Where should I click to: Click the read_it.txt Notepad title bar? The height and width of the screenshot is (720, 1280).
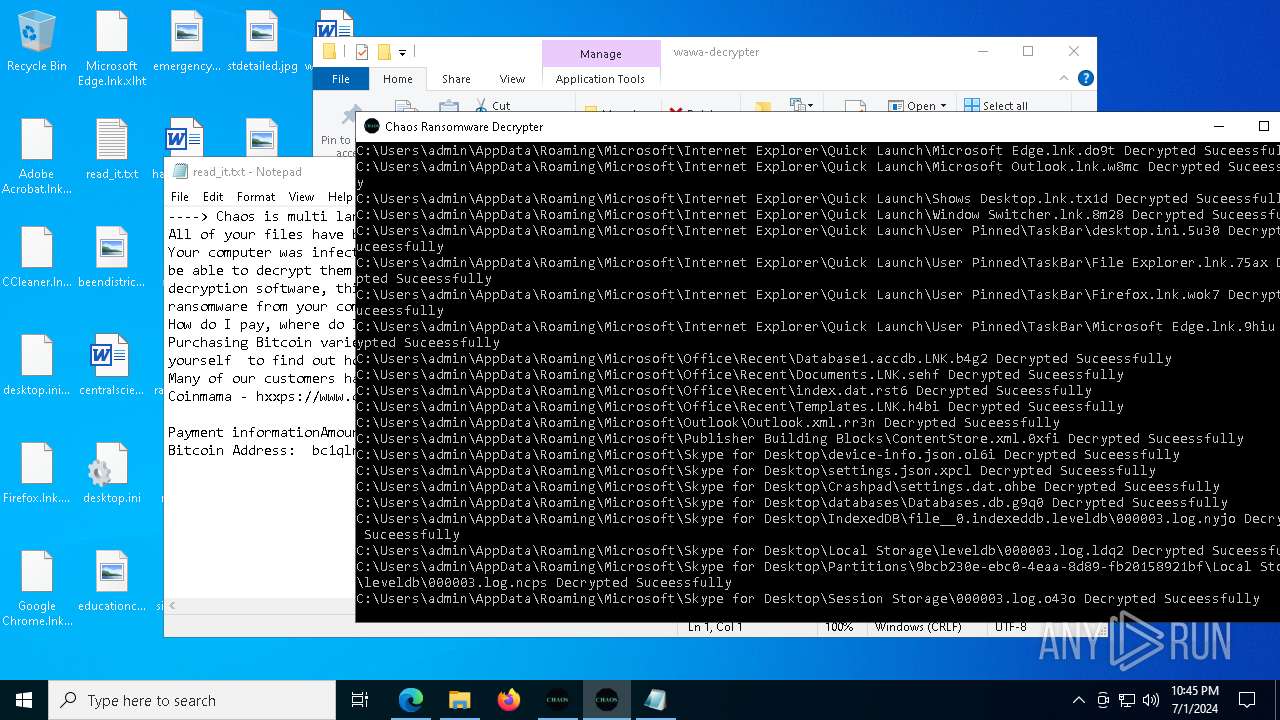click(260, 172)
